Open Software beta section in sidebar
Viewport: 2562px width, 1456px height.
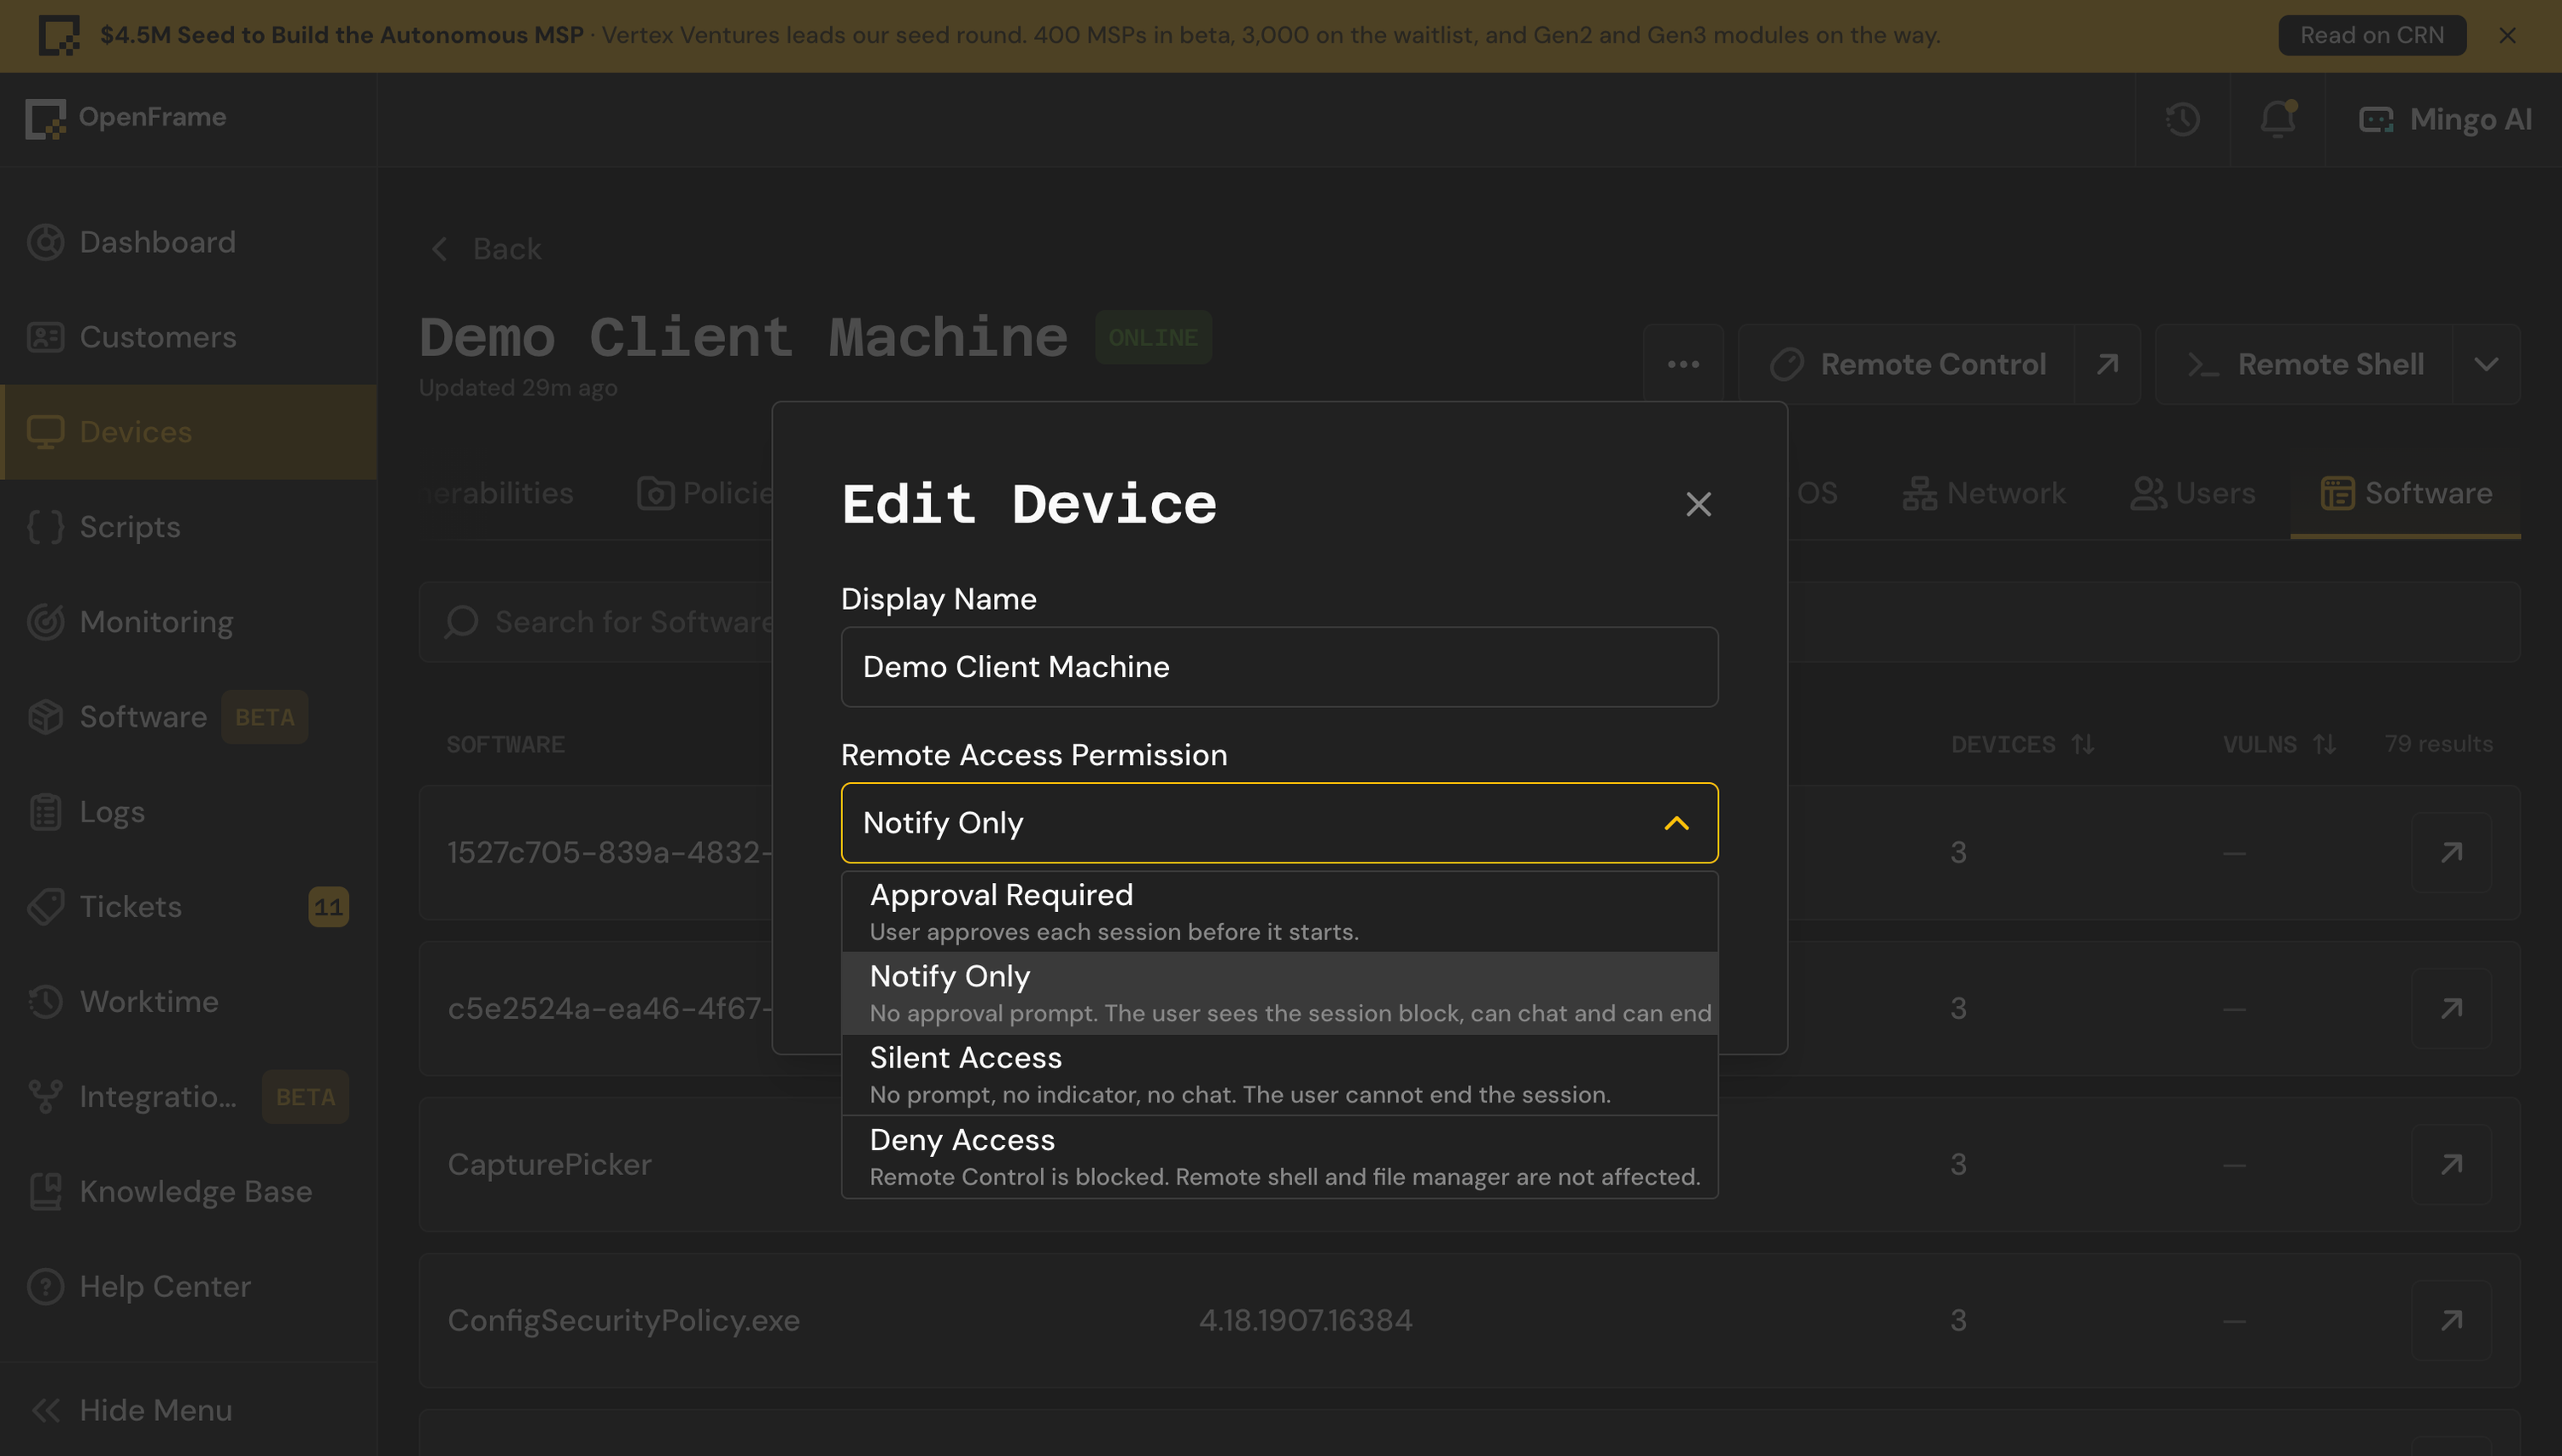188,717
